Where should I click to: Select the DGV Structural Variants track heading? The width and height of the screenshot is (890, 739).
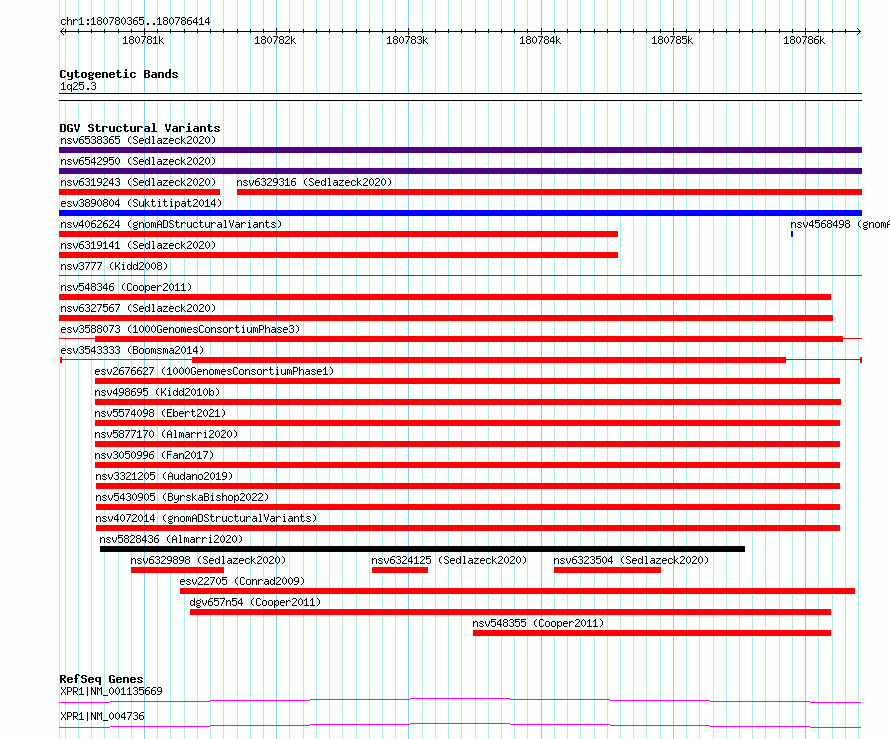coord(140,128)
